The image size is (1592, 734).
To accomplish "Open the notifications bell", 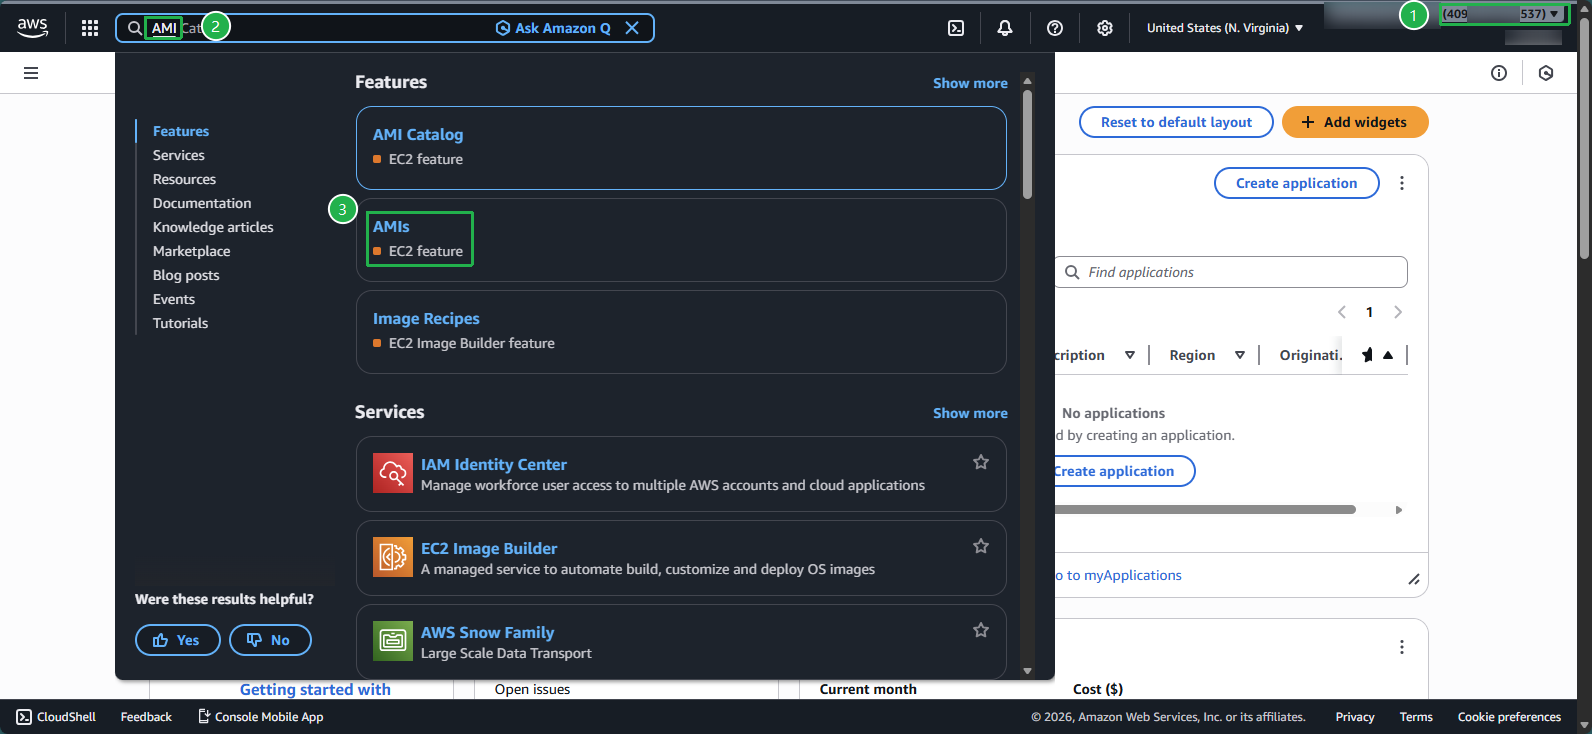I will coord(1005,28).
